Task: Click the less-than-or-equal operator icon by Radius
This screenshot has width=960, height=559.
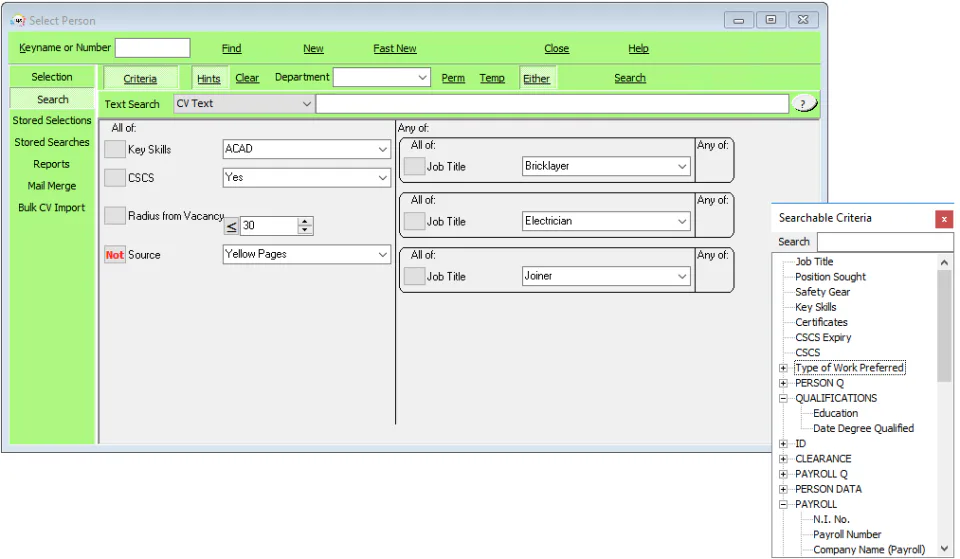Action: click(x=231, y=227)
